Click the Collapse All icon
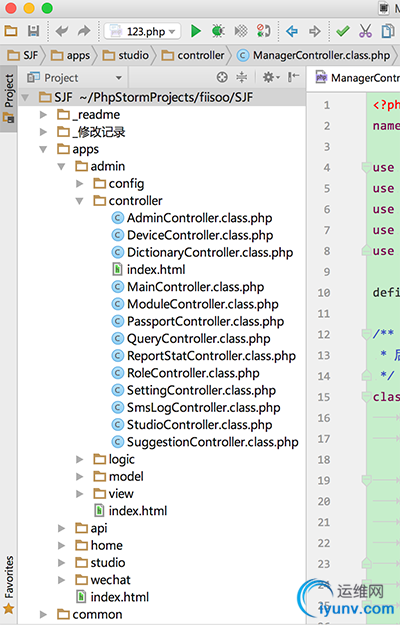400x625 pixels. (x=241, y=77)
